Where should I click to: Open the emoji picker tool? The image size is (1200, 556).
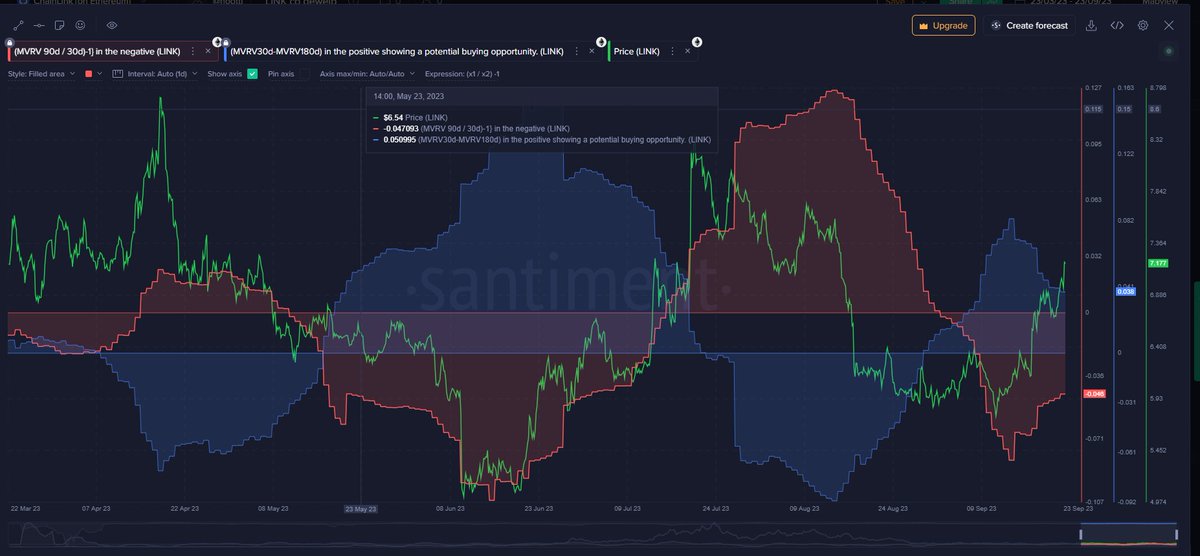[80, 24]
